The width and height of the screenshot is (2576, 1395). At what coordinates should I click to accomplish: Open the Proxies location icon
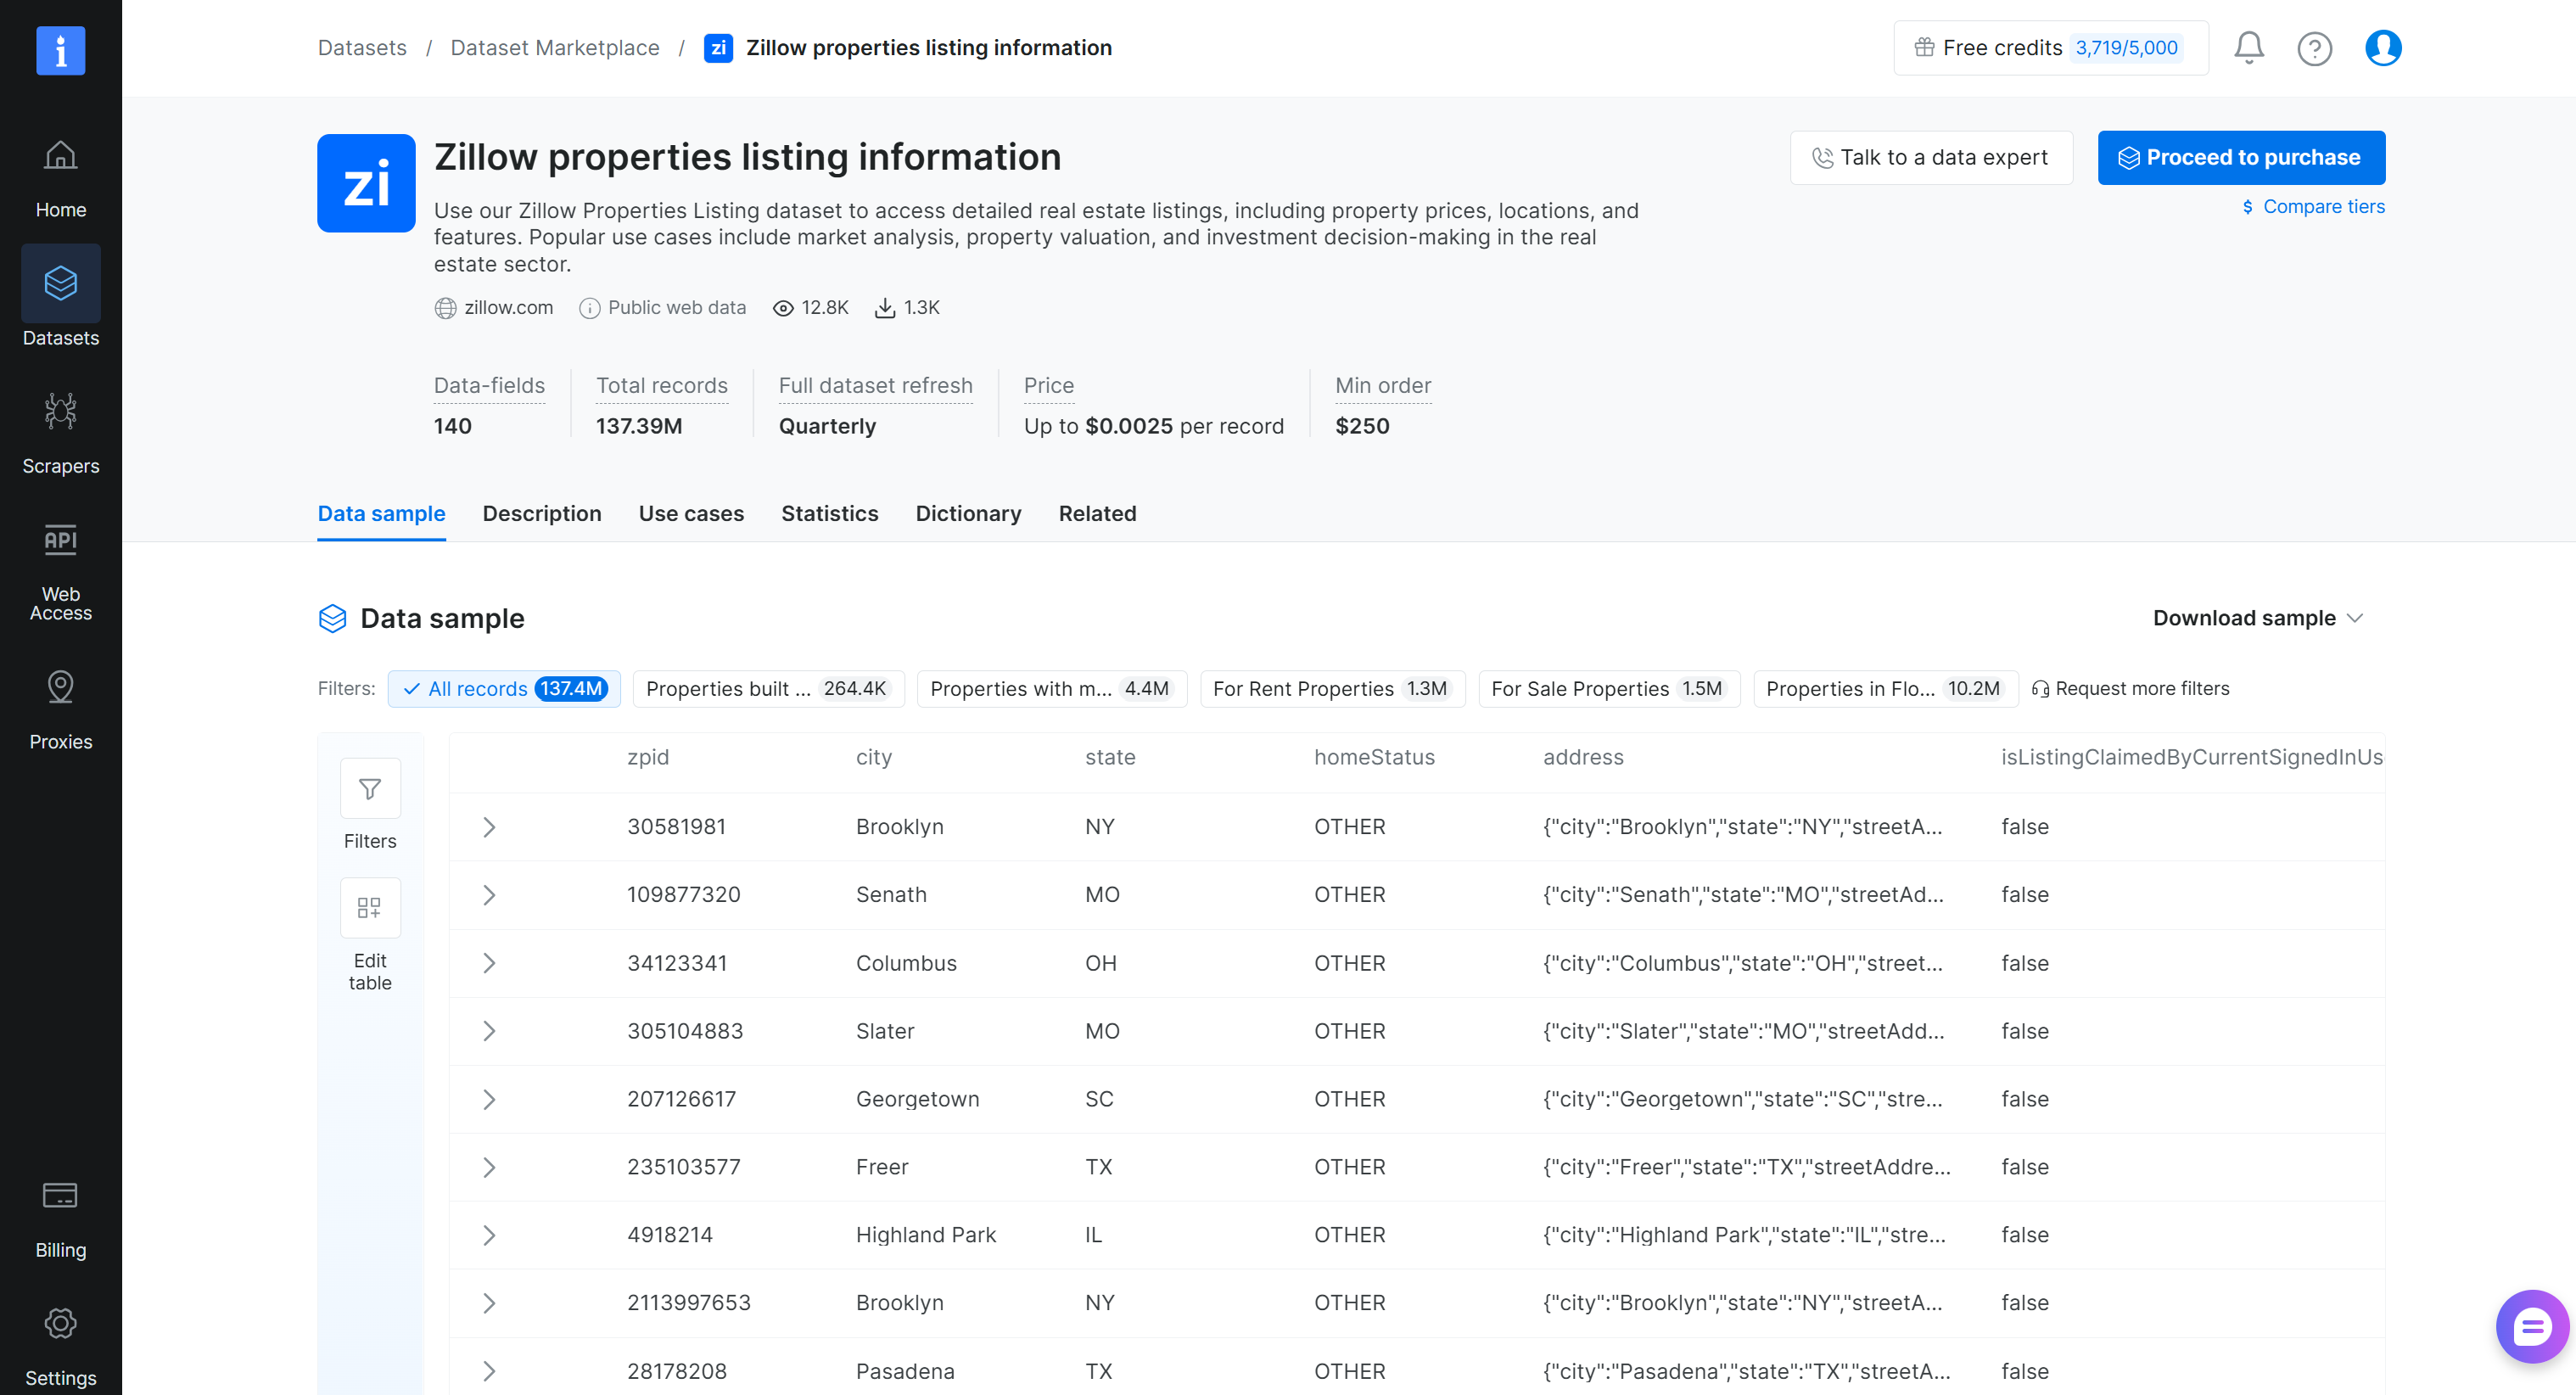click(60, 687)
